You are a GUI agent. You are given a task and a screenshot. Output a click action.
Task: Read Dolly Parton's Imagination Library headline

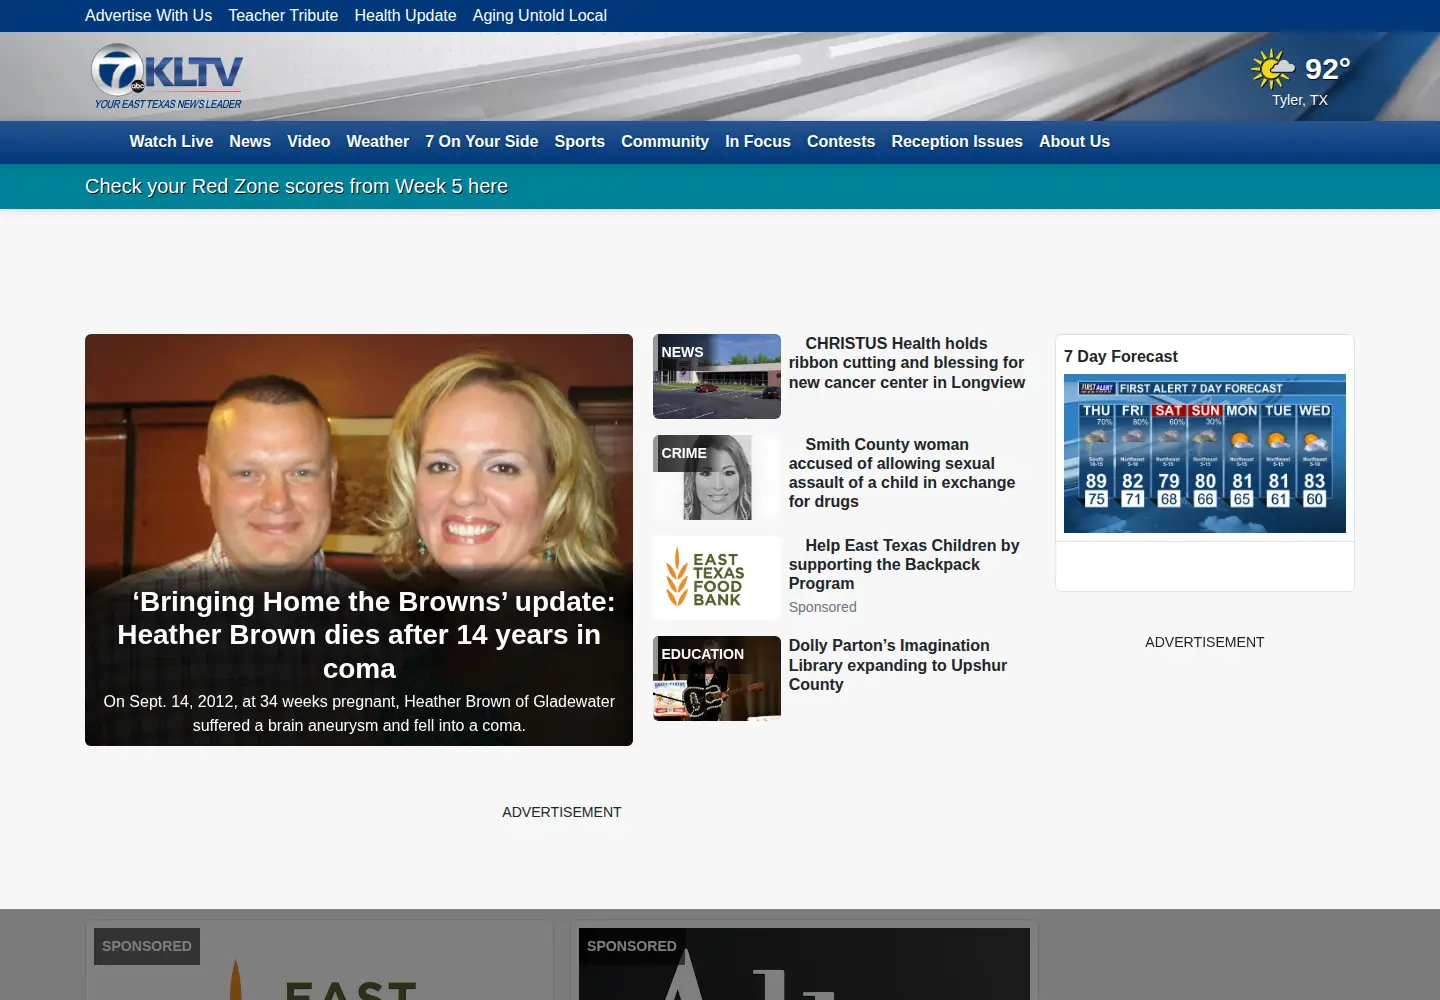(898, 665)
